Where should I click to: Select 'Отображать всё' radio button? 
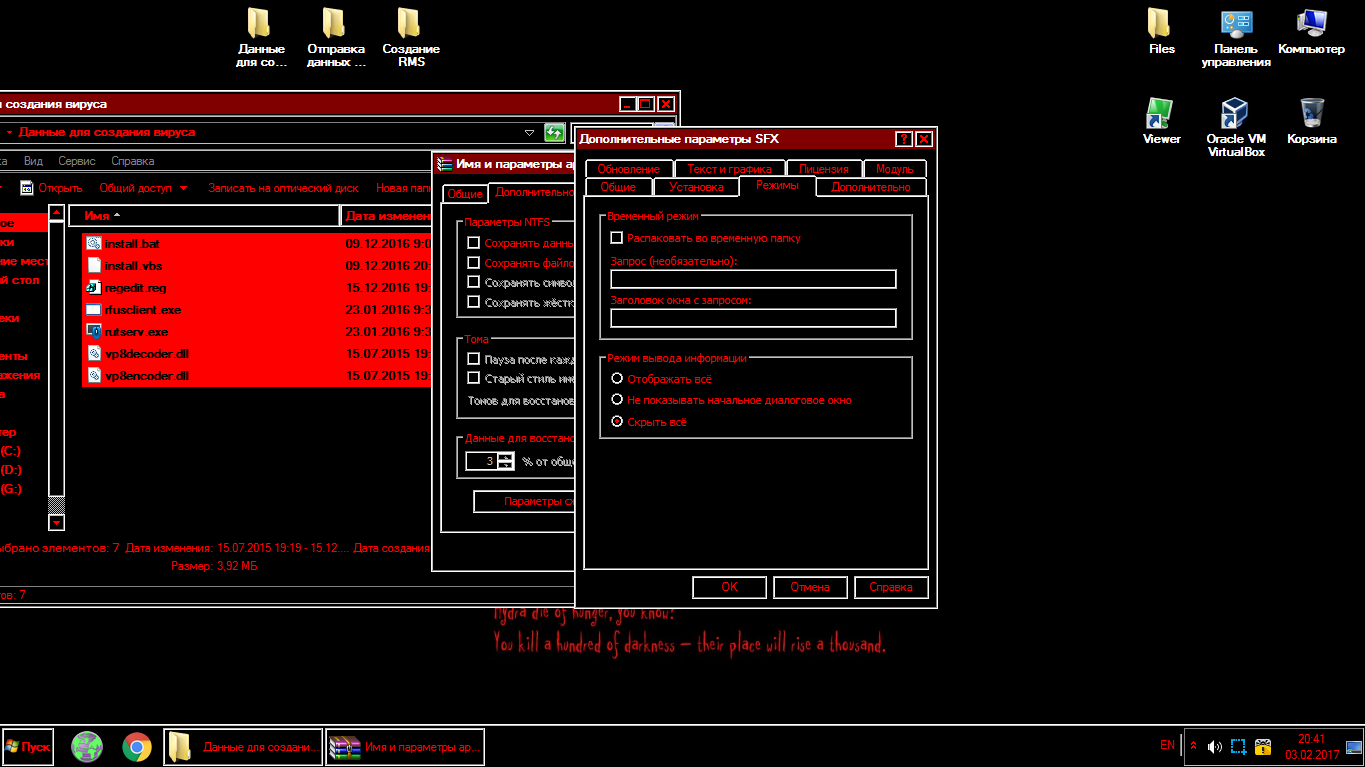pyautogui.click(x=617, y=379)
